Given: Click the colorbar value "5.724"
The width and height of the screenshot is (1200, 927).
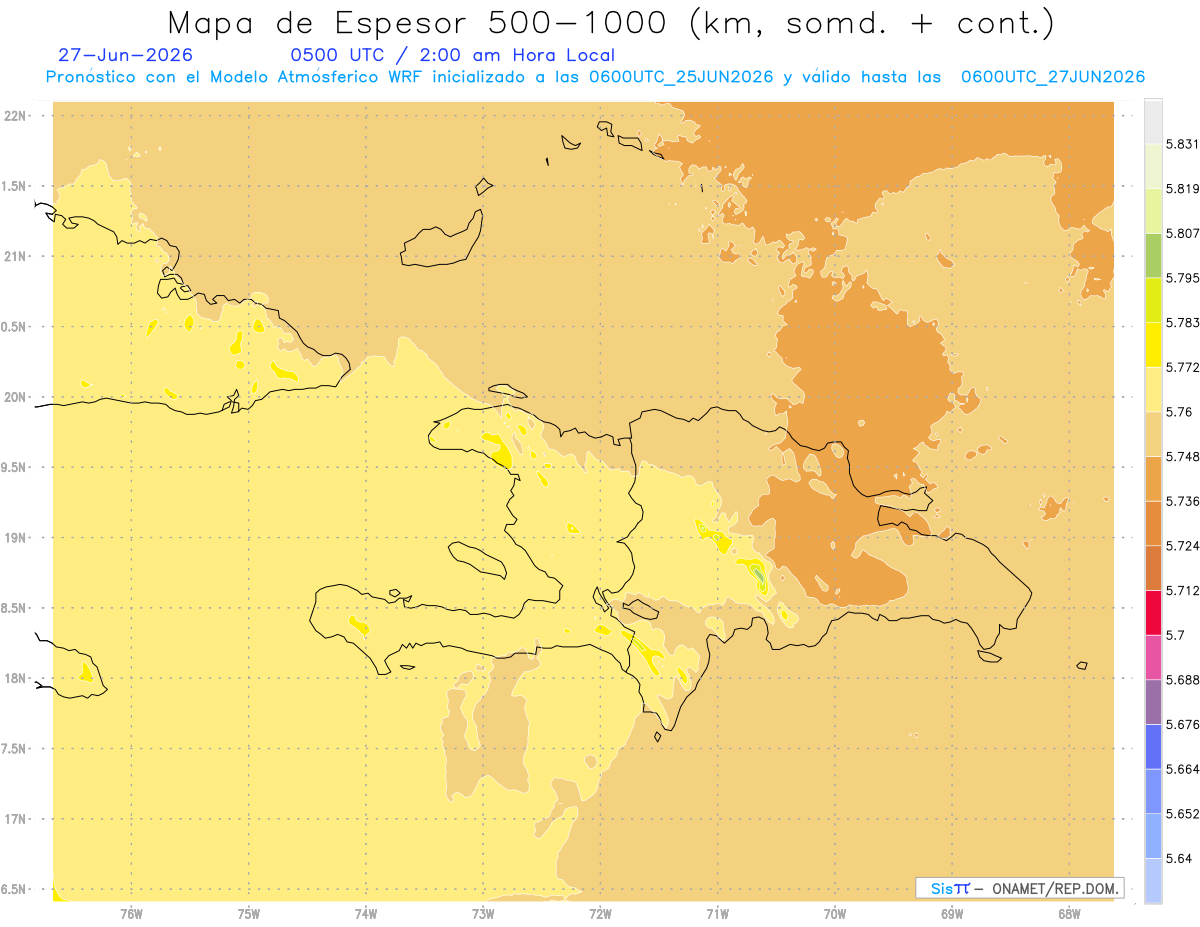Looking at the screenshot, I should [1182, 545].
